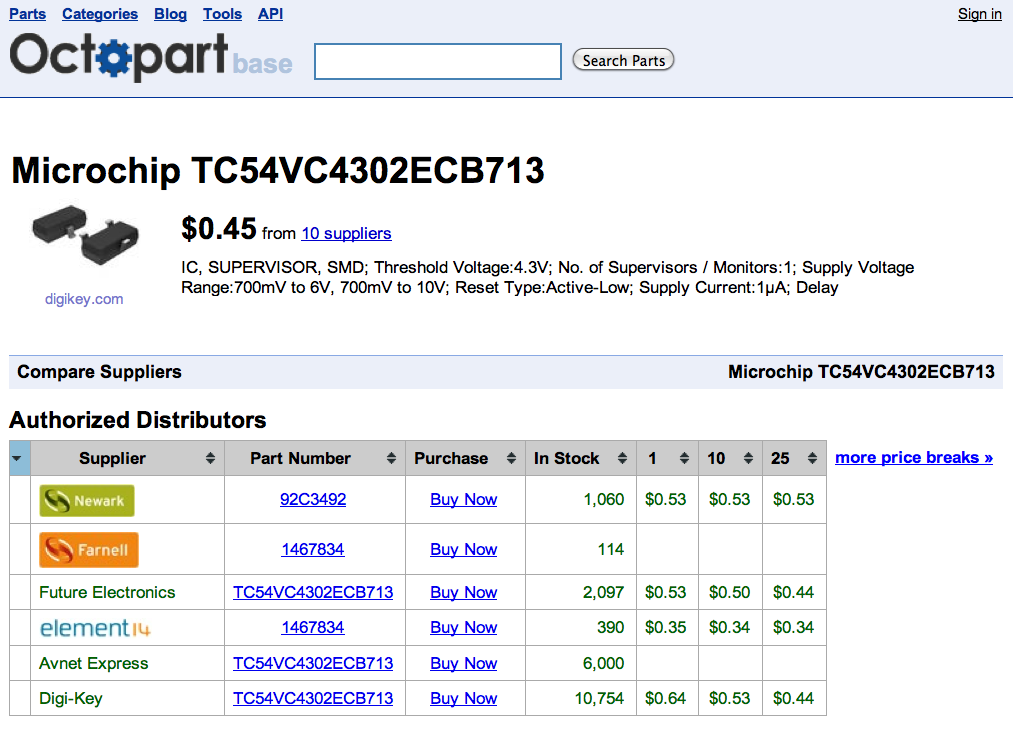Open Avnet Express part number link
Viewport: 1013px width, 738px height.
click(x=313, y=664)
